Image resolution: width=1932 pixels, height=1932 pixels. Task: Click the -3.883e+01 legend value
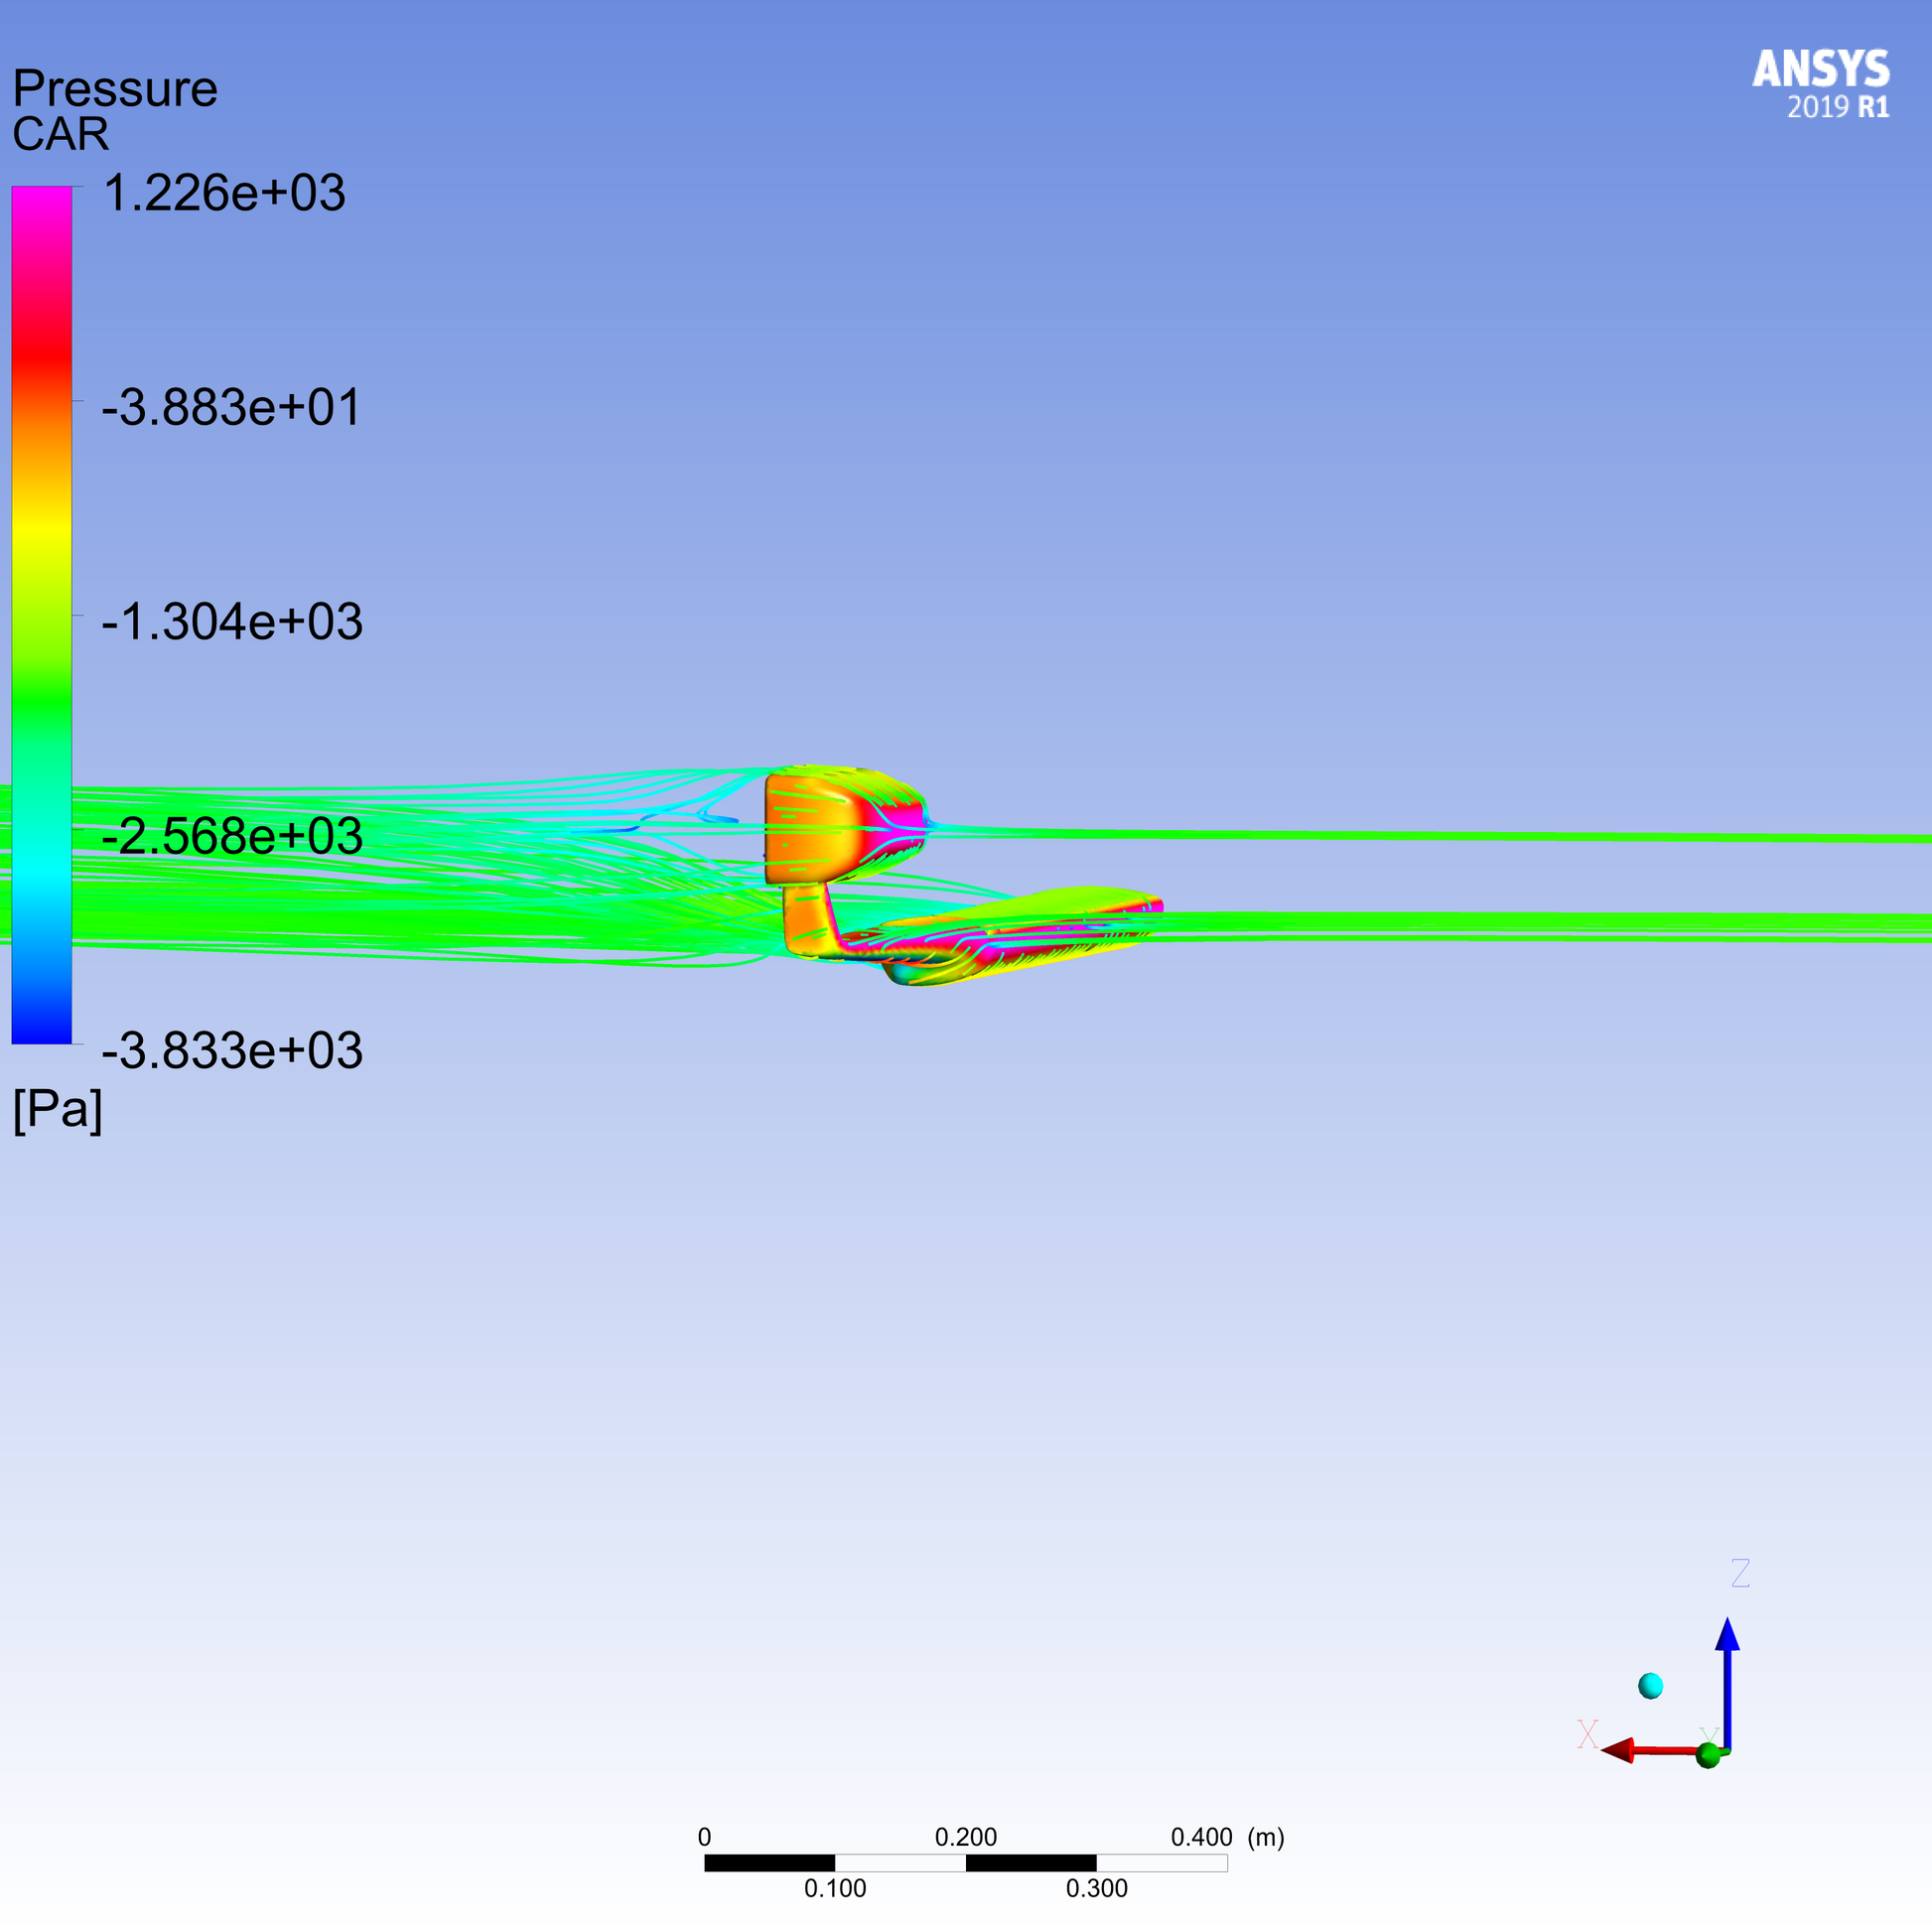point(231,408)
